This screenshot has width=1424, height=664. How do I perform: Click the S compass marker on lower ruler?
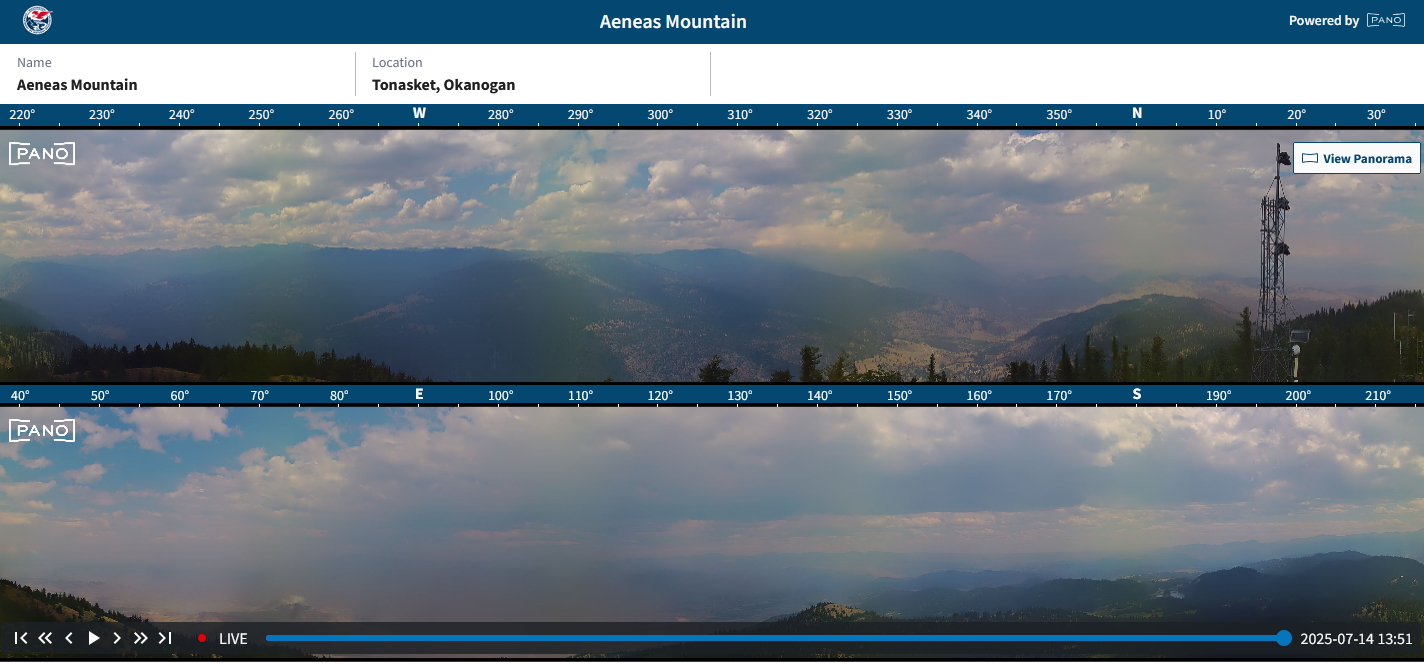coord(1137,395)
